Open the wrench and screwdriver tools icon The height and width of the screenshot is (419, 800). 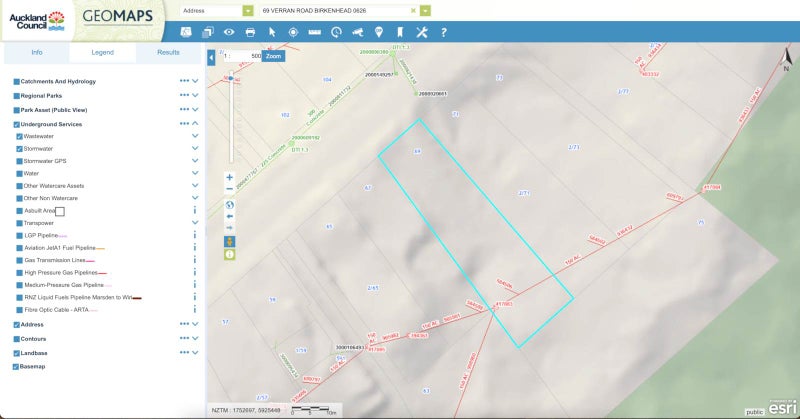pos(421,32)
